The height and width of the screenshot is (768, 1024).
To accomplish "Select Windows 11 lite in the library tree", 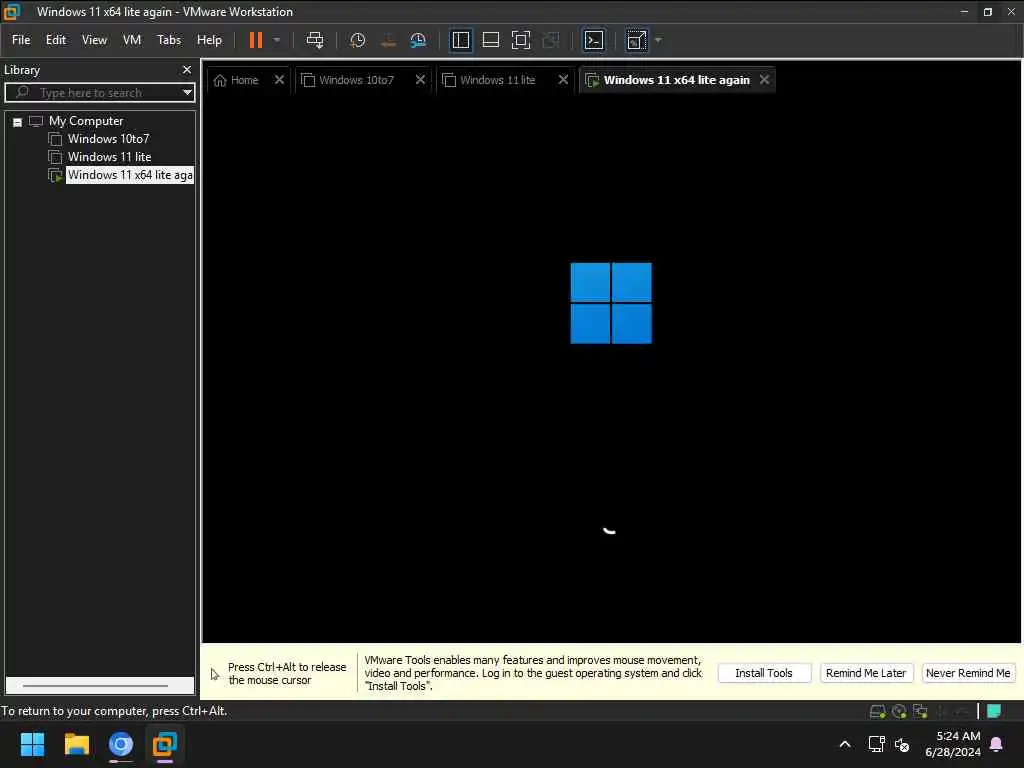I will click(x=110, y=157).
